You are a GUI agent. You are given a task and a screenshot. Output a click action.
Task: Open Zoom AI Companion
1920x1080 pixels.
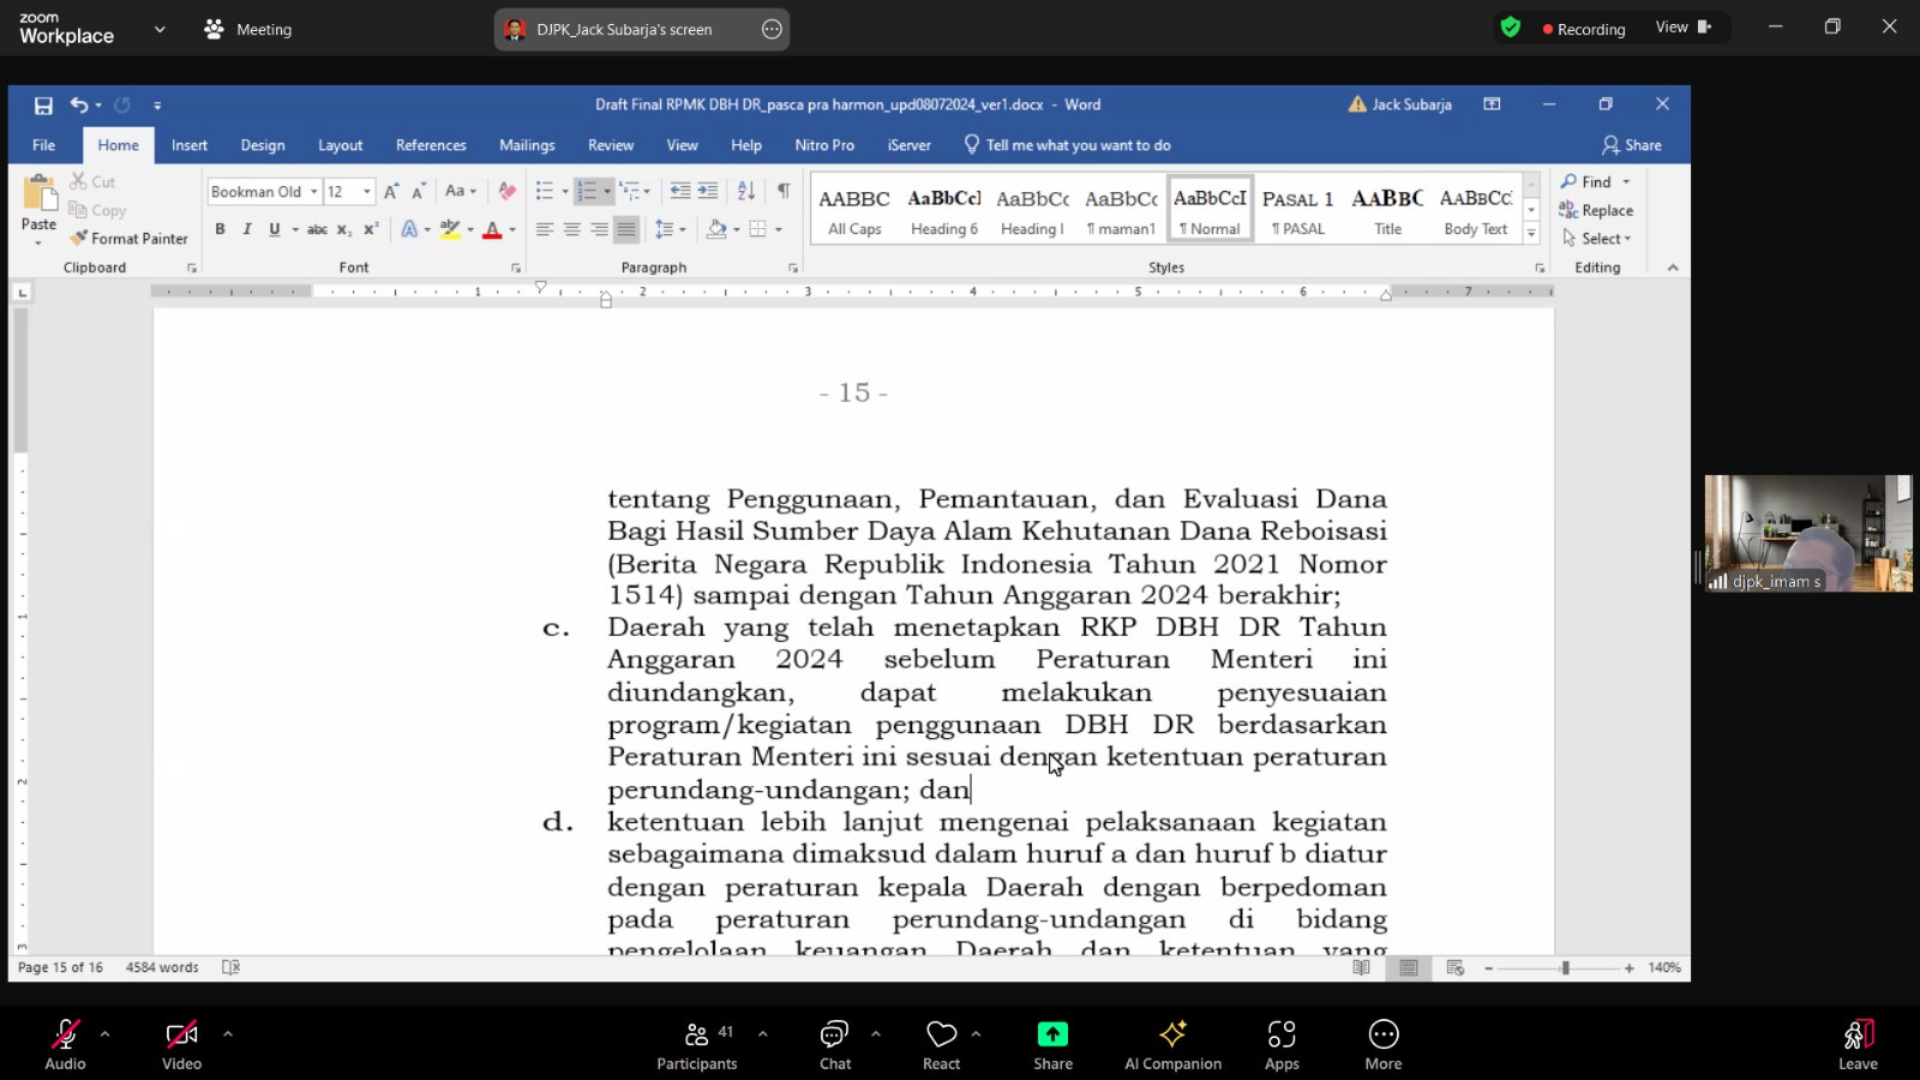[1173, 1044]
